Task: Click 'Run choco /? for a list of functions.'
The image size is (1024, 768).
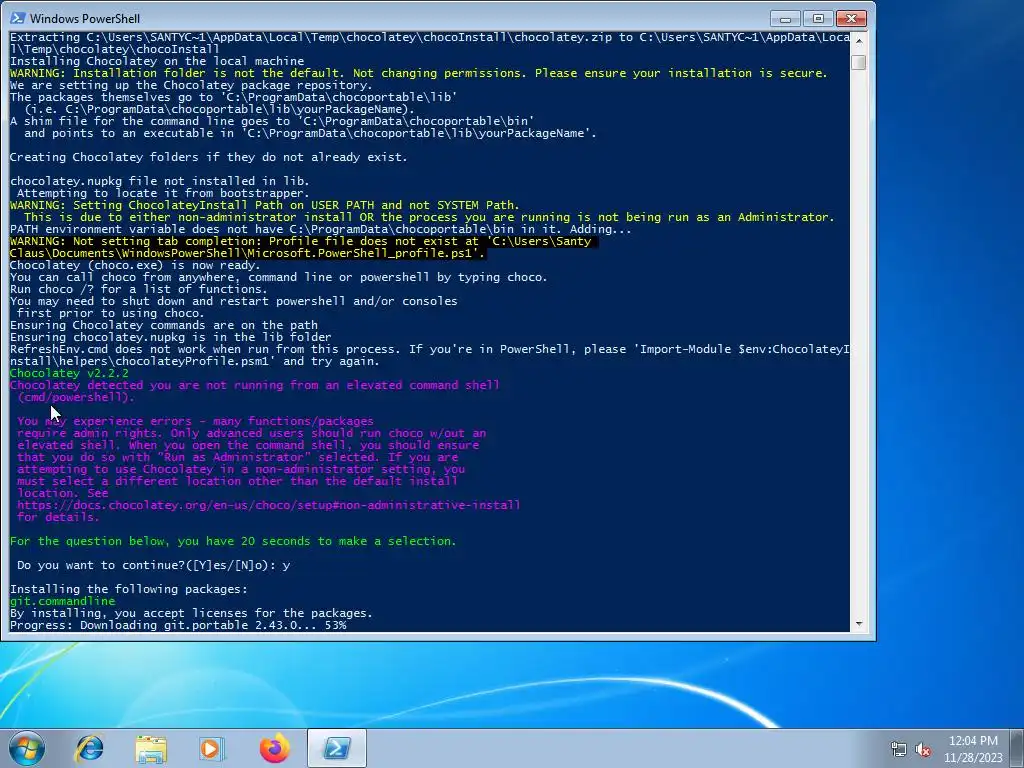Action: point(138,289)
